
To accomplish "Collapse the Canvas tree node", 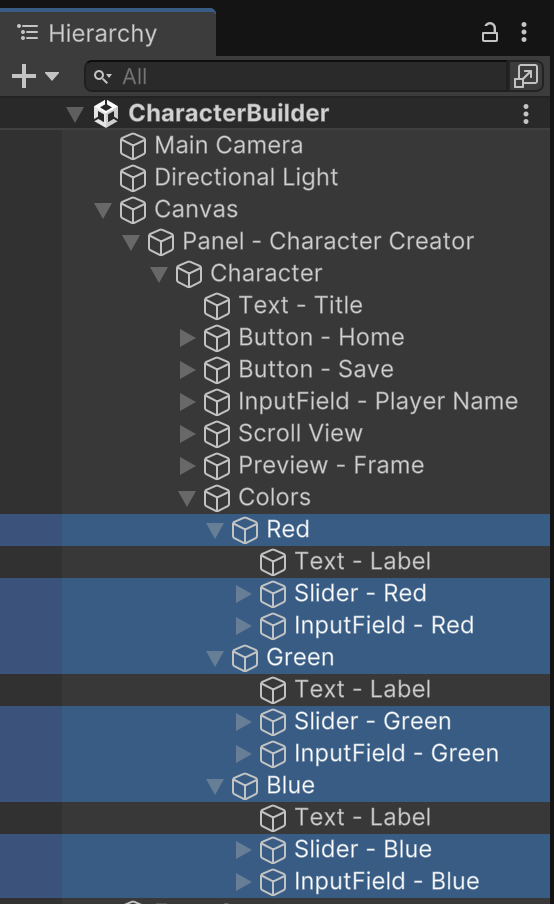I will (103, 210).
